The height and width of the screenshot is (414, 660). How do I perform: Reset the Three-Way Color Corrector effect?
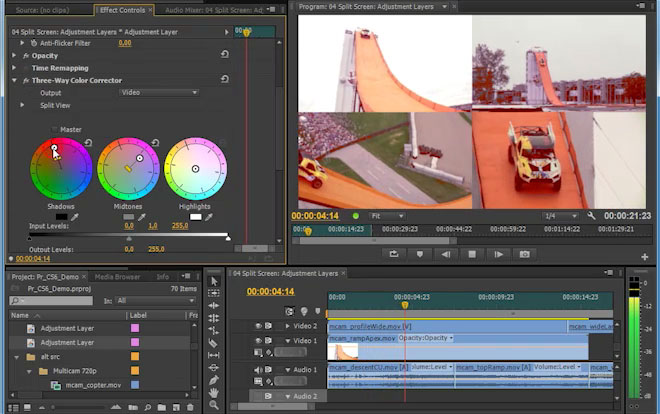[x=225, y=80]
